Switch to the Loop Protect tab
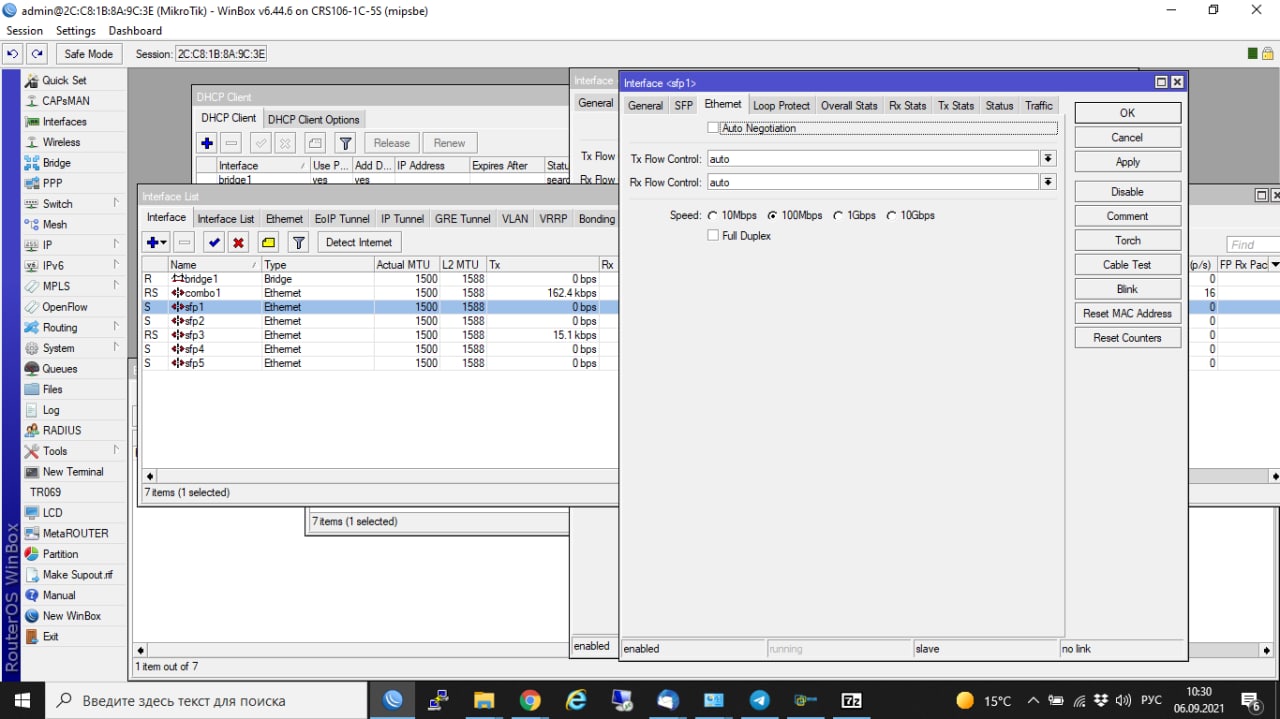Viewport: 1280px width, 719px height. [x=781, y=106]
